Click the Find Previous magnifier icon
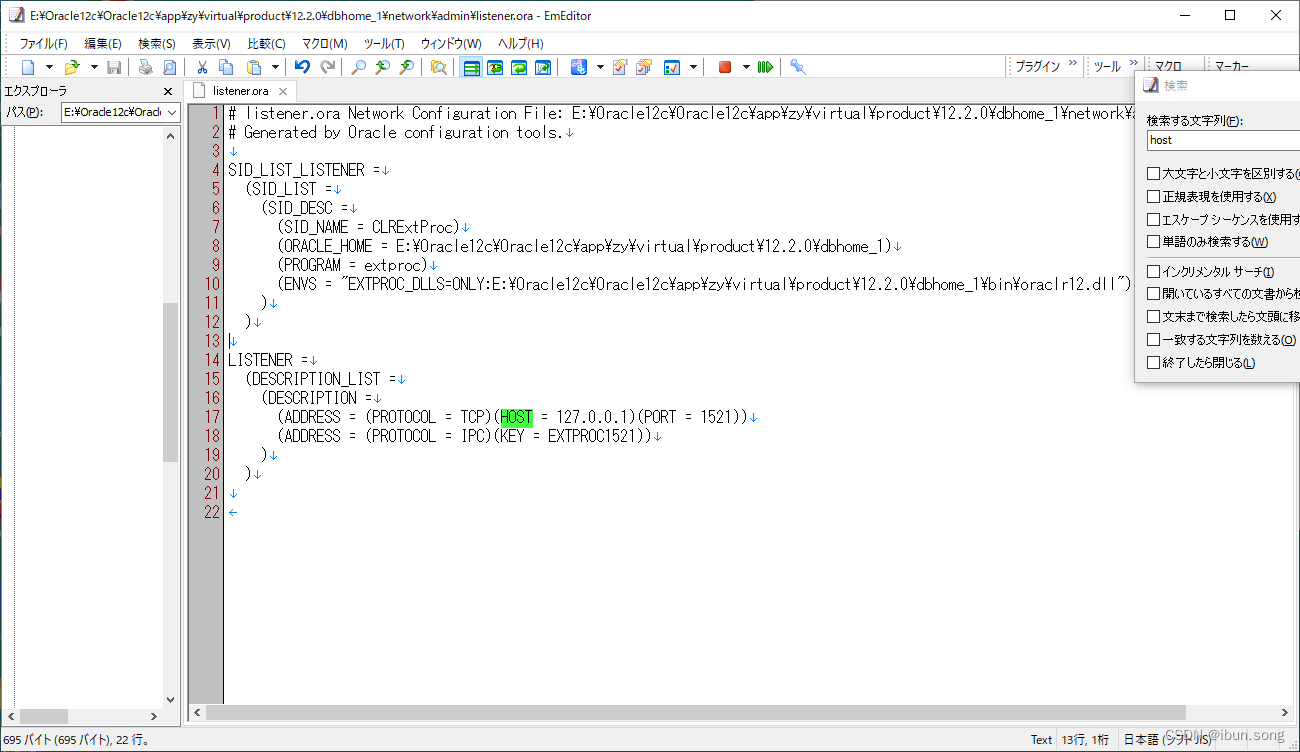This screenshot has width=1300, height=752. (406, 67)
